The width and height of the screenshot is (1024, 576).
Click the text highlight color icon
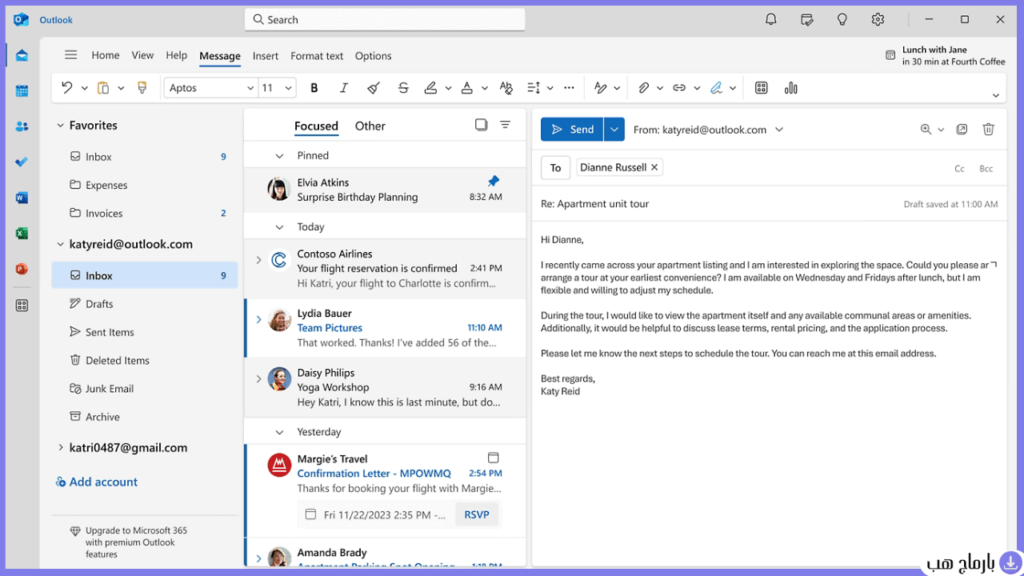point(430,88)
